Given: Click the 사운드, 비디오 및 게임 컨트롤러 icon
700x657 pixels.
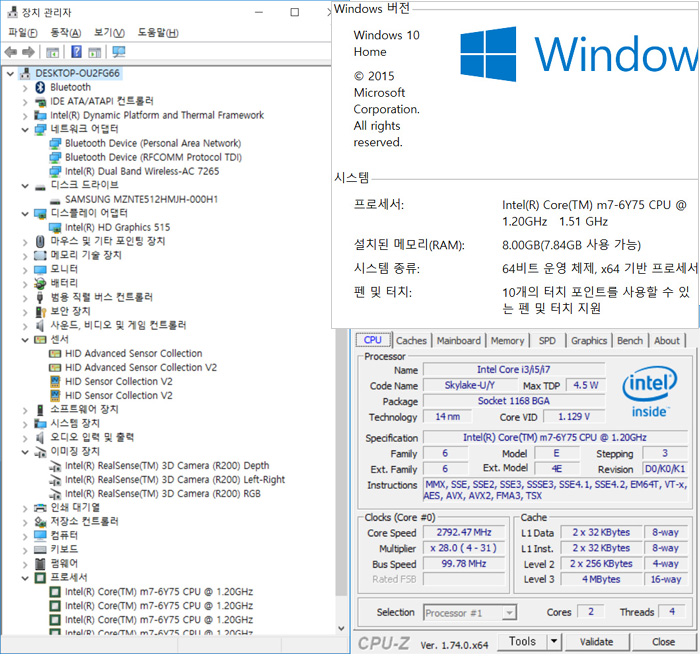Looking at the screenshot, I should pos(40,325).
